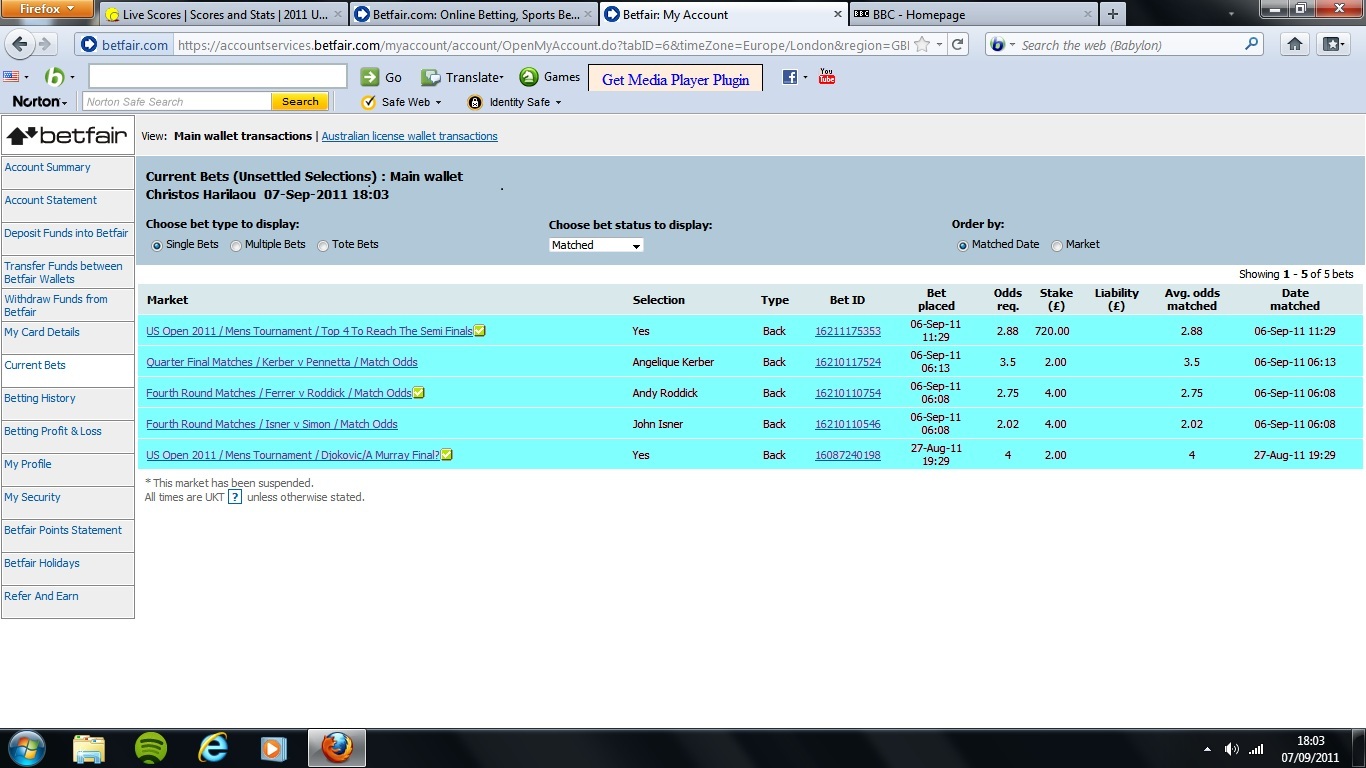
Task: Open Kerber v Pennetta Match Odds market
Action: pyautogui.click(x=282, y=362)
